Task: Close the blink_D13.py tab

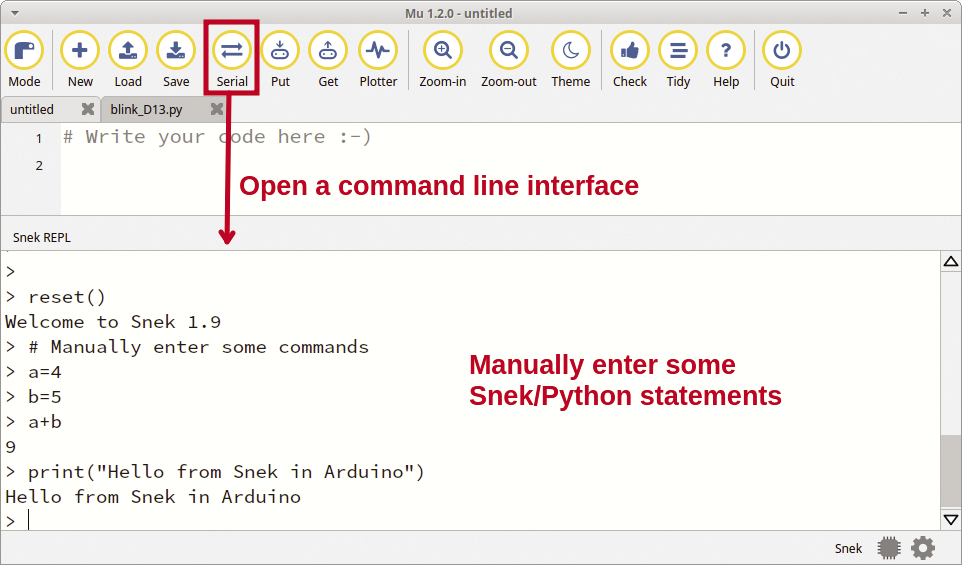Action: coord(217,109)
